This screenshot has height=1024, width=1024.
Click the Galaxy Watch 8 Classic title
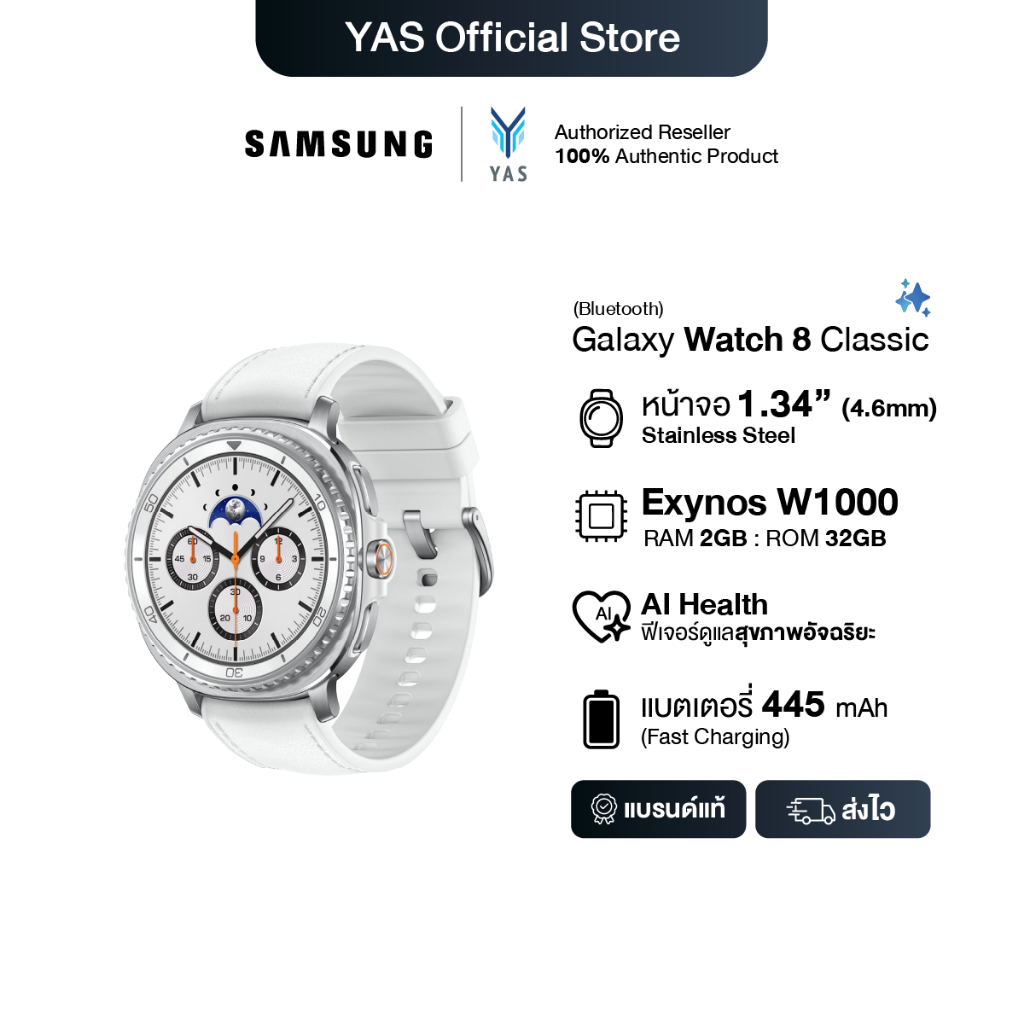(x=750, y=340)
